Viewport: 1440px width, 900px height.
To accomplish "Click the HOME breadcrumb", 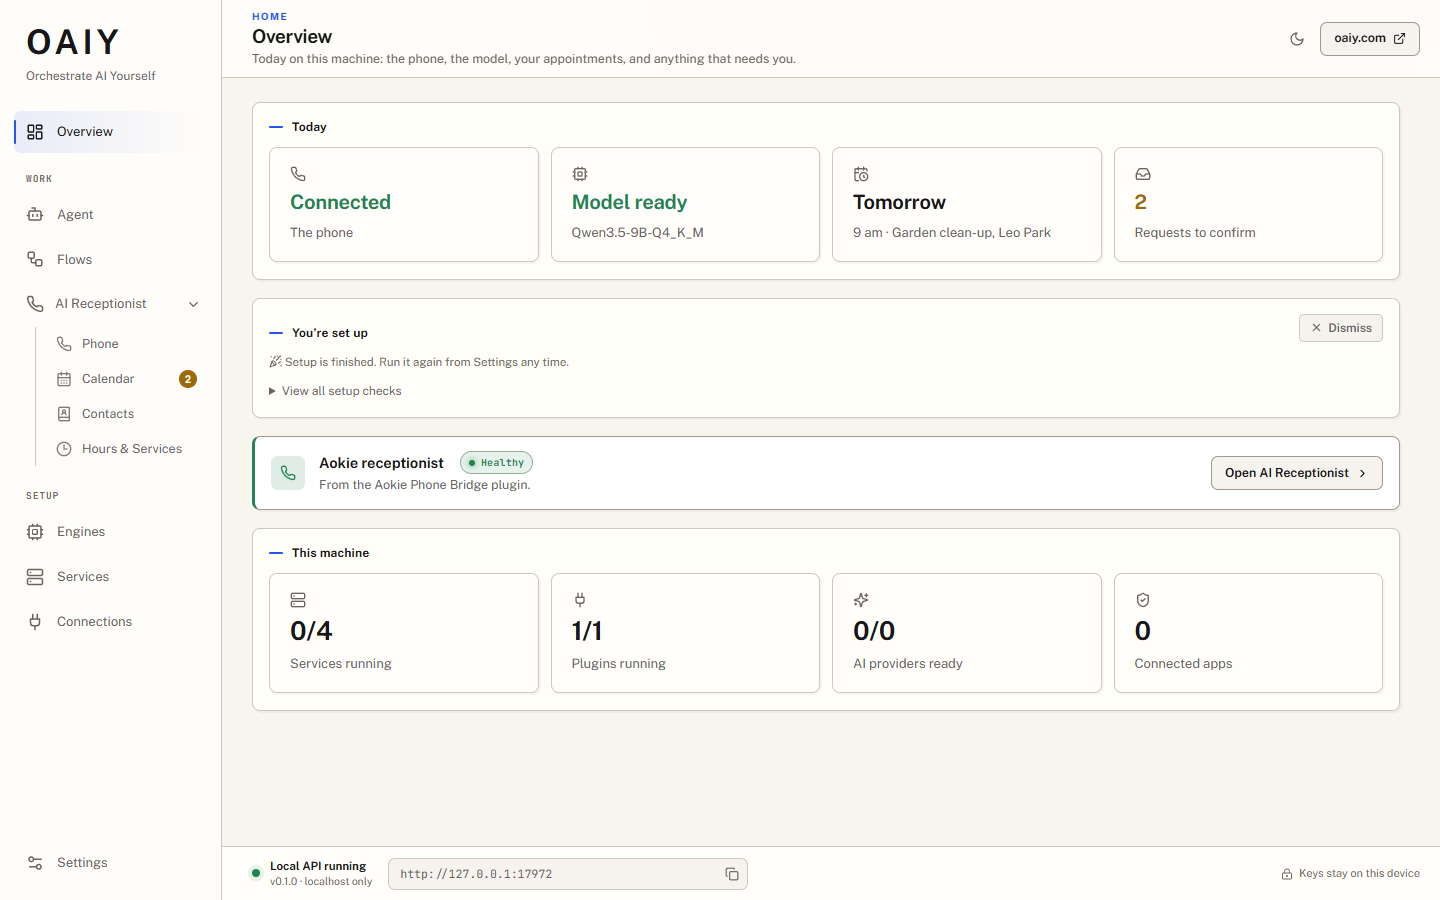I will click(x=270, y=17).
